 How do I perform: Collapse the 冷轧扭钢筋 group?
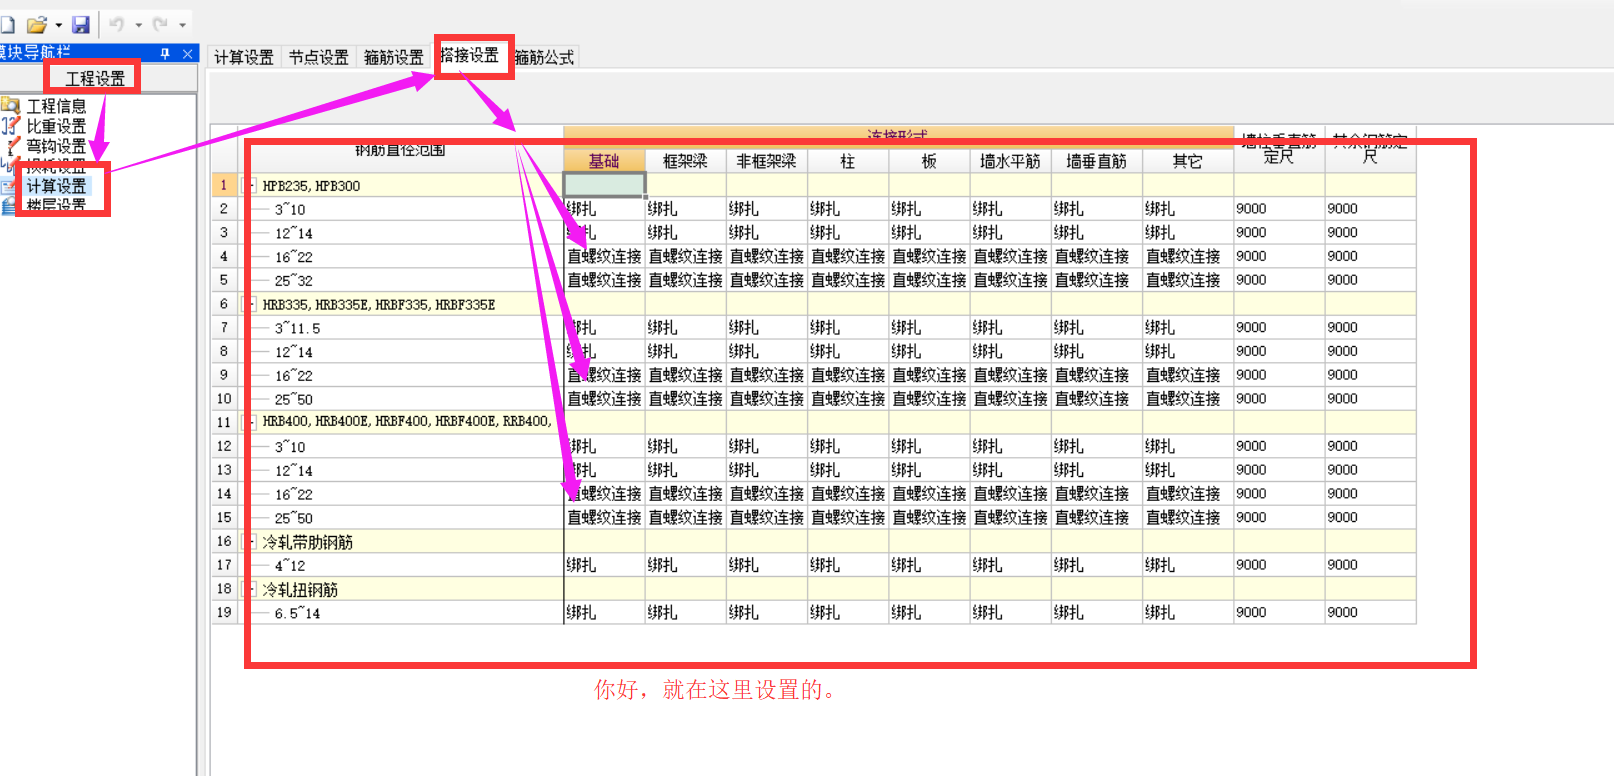point(251,589)
